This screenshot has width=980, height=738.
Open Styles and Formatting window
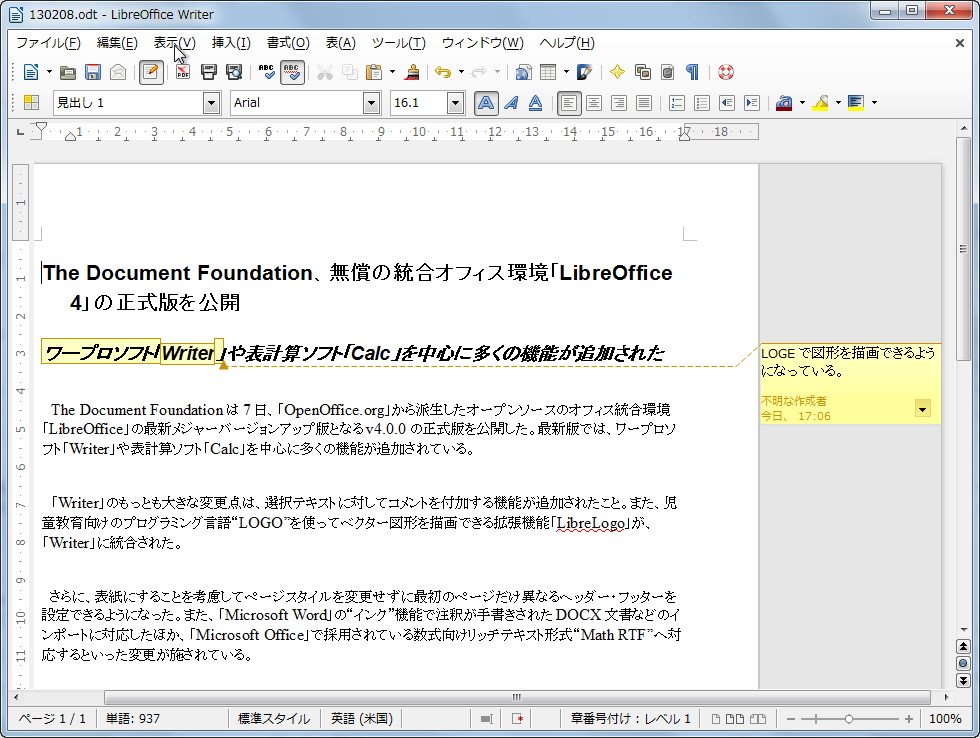31,103
